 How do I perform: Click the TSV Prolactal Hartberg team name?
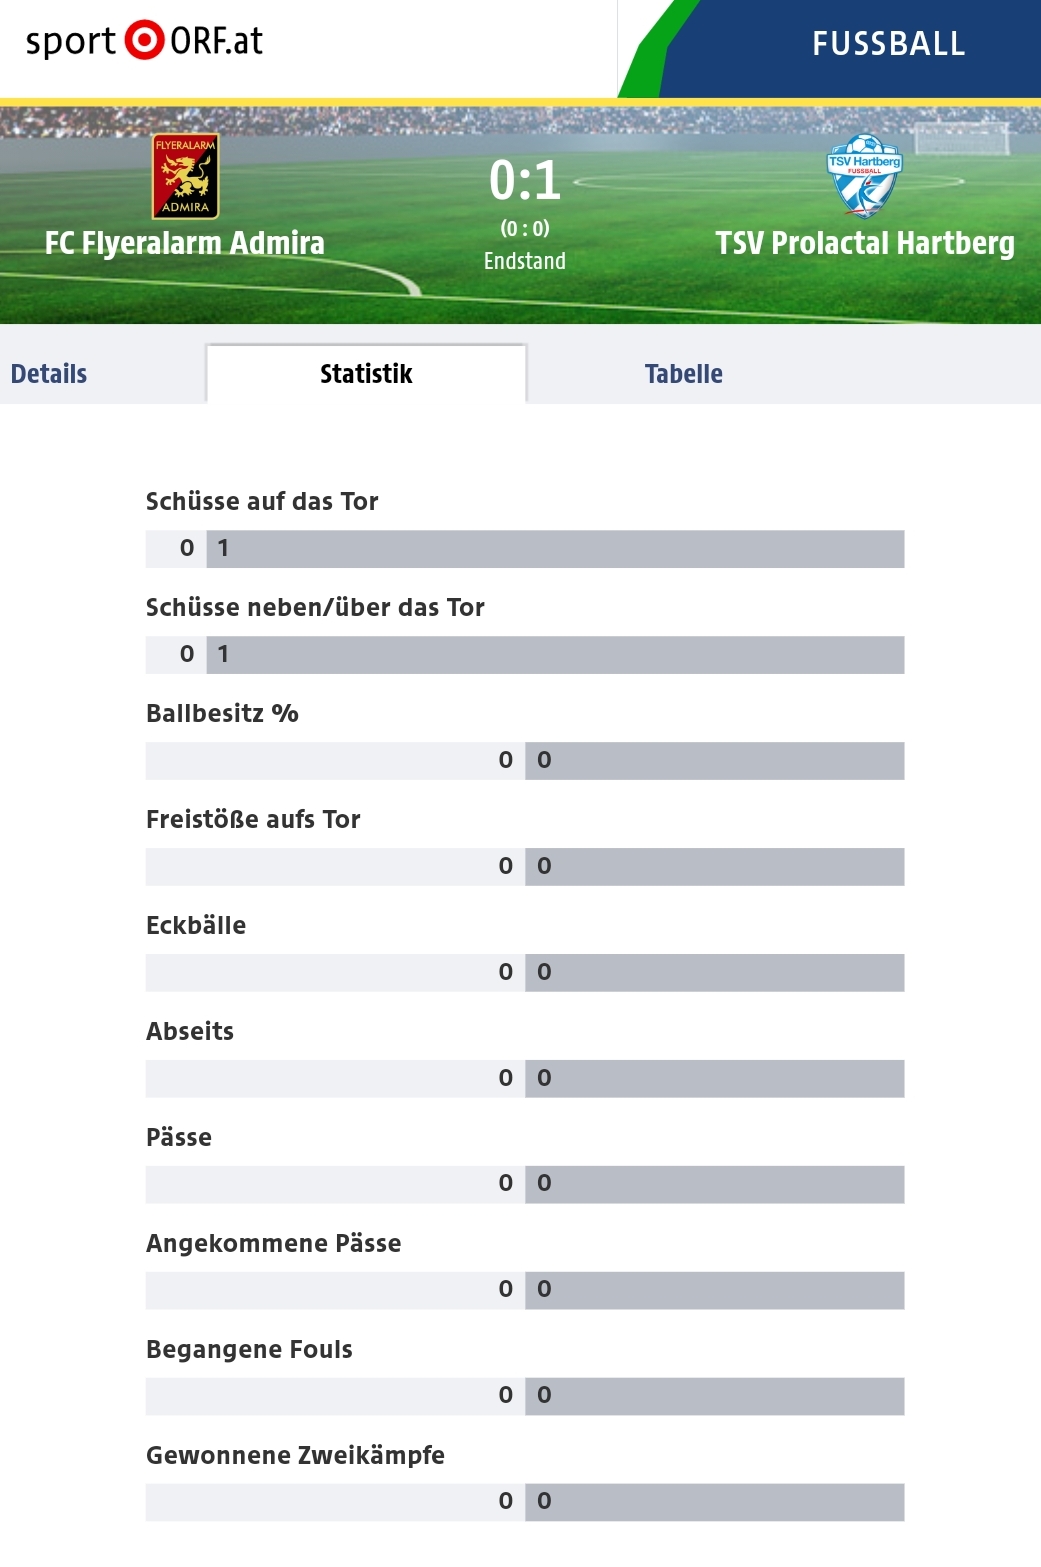865,243
